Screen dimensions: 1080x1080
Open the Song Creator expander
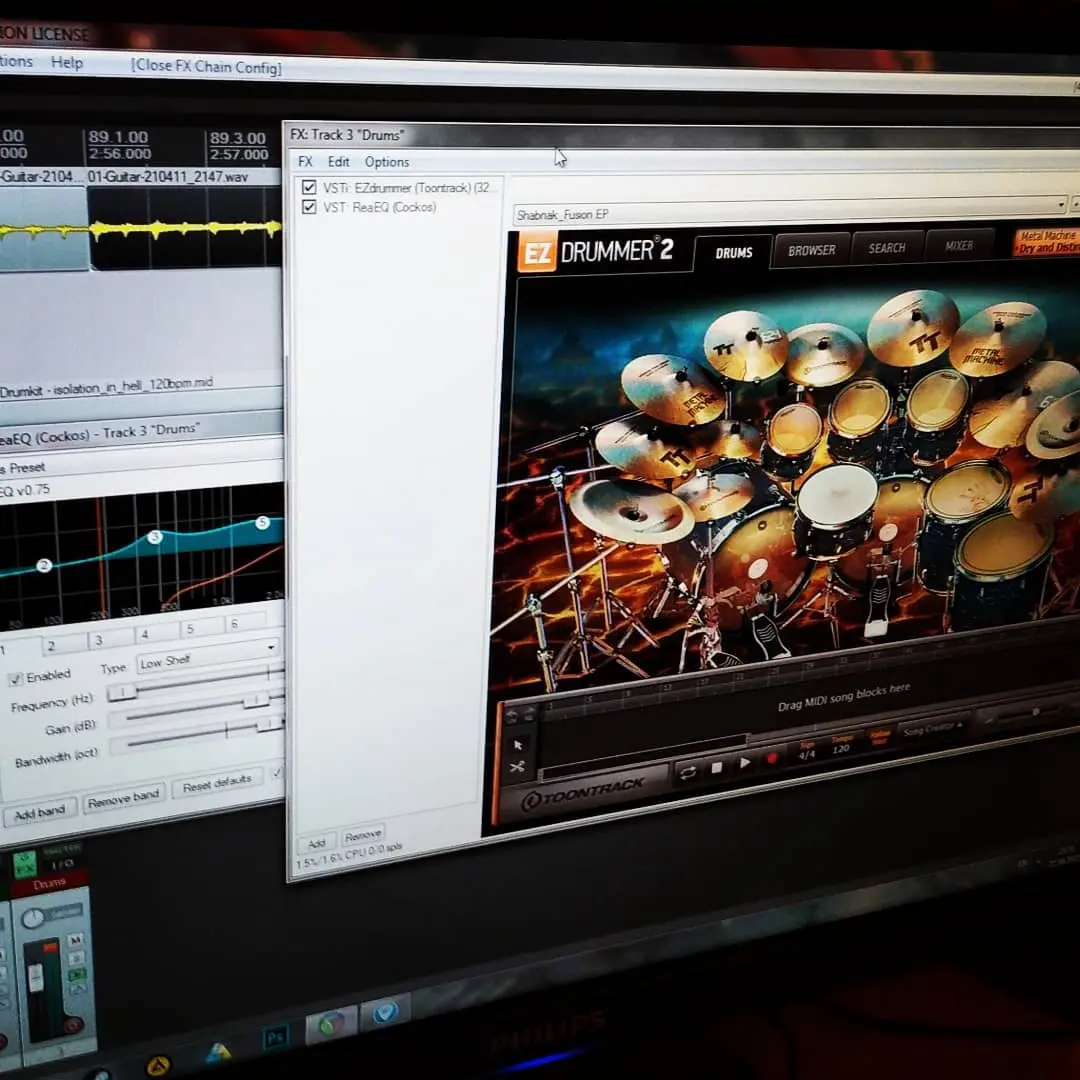[932, 727]
